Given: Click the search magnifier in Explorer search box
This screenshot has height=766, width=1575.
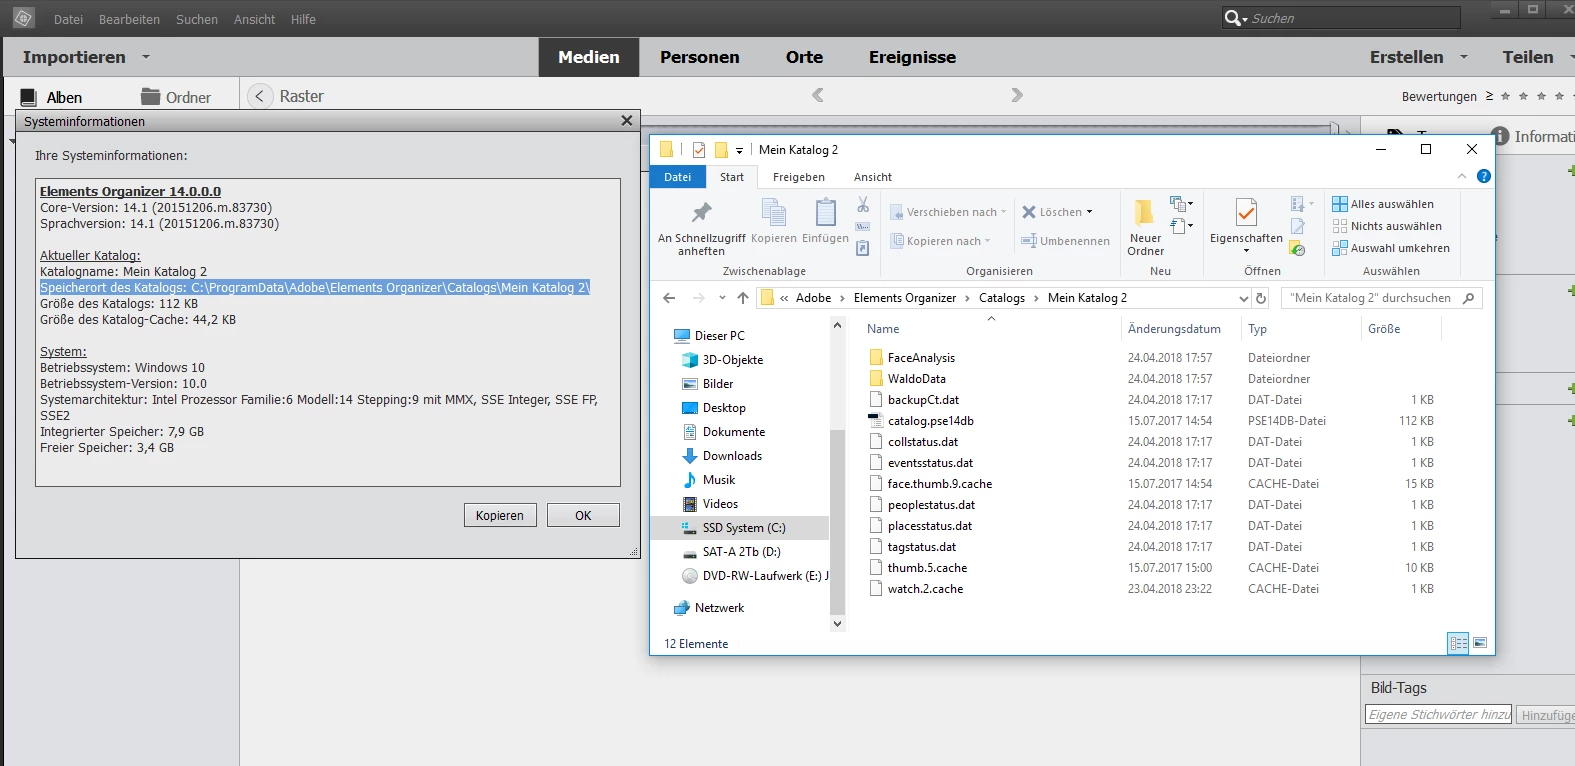Looking at the screenshot, I should (x=1468, y=298).
